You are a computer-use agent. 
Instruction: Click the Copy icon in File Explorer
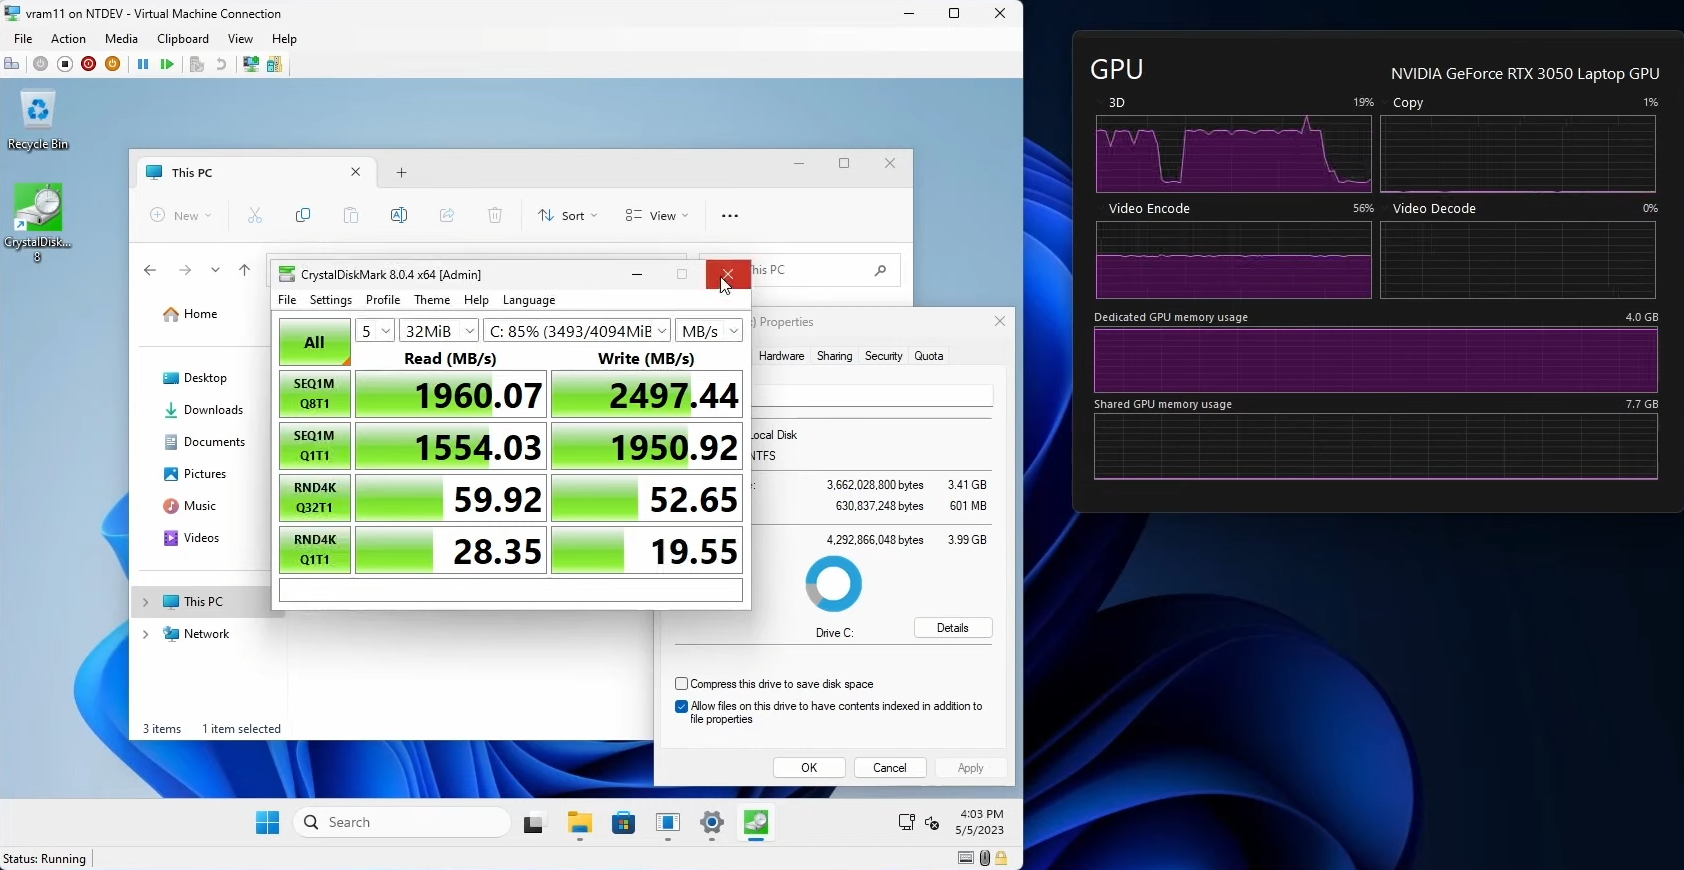(x=303, y=215)
